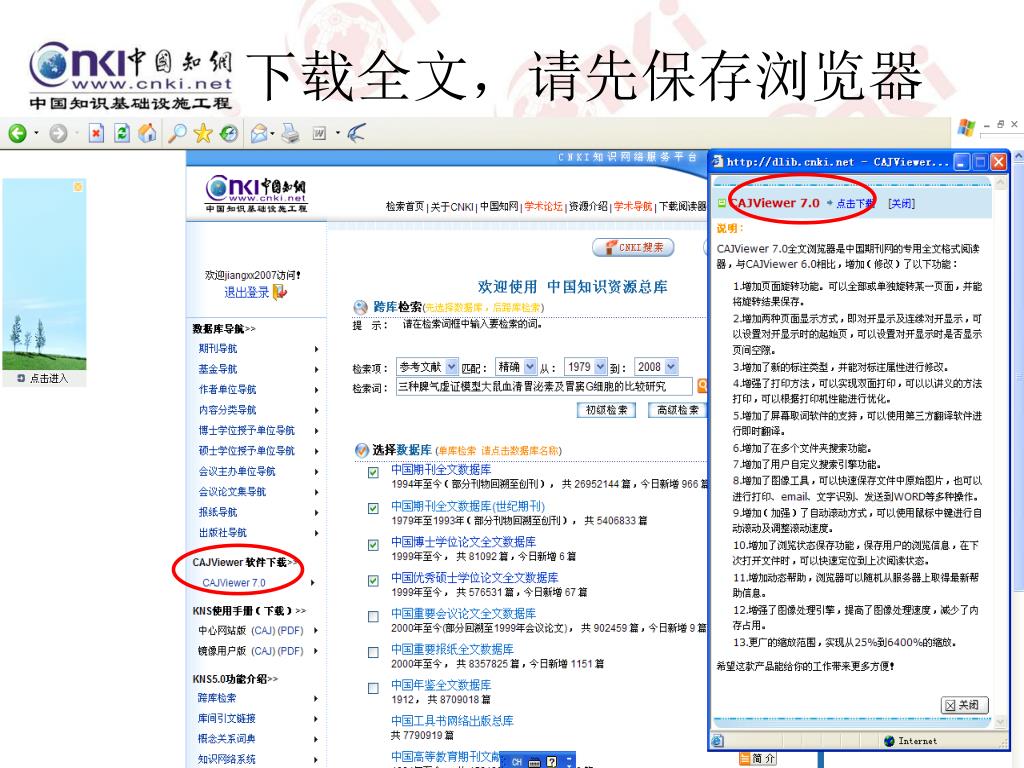Click the Windows flag logo icon

coord(967,127)
